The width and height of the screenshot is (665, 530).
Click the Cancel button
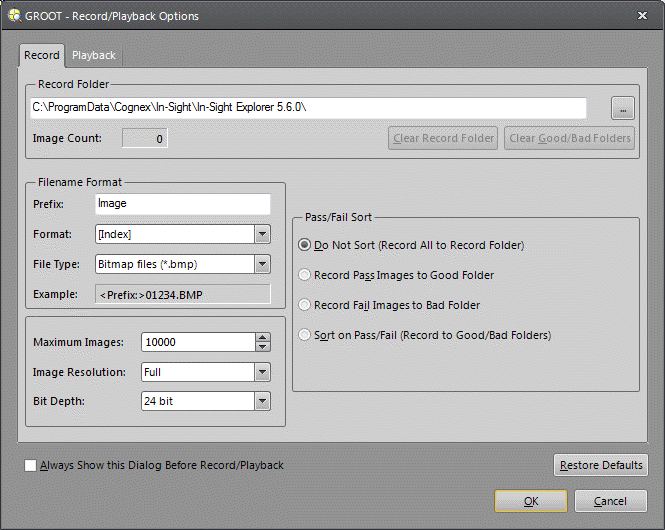pos(610,501)
